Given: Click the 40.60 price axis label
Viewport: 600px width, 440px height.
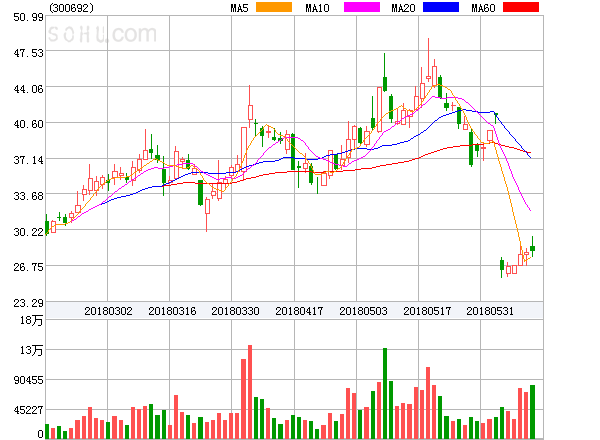Looking at the screenshot, I should 28,124.
